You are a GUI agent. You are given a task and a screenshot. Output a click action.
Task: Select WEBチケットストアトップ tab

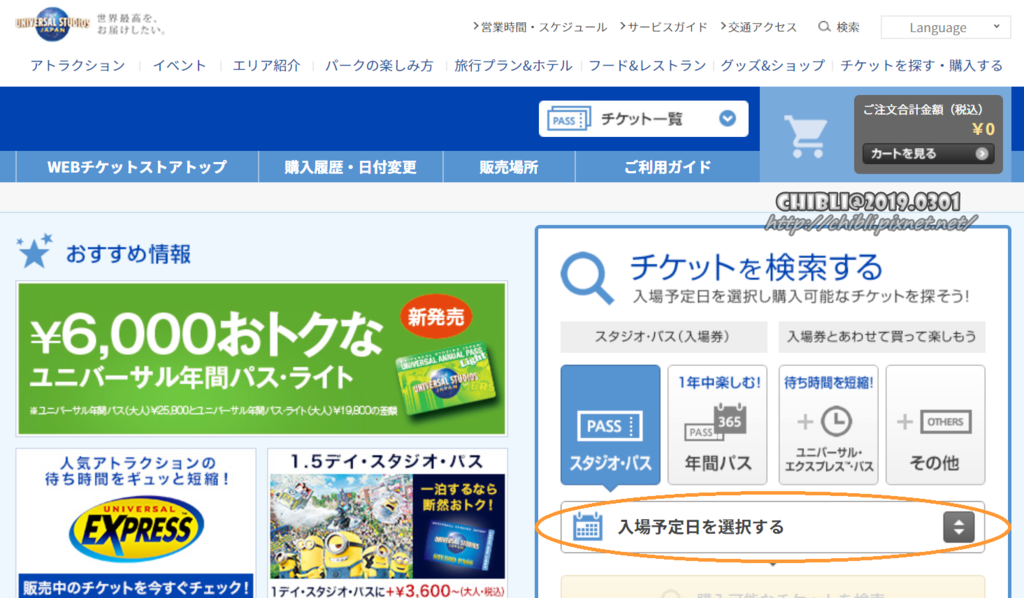click(137, 167)
